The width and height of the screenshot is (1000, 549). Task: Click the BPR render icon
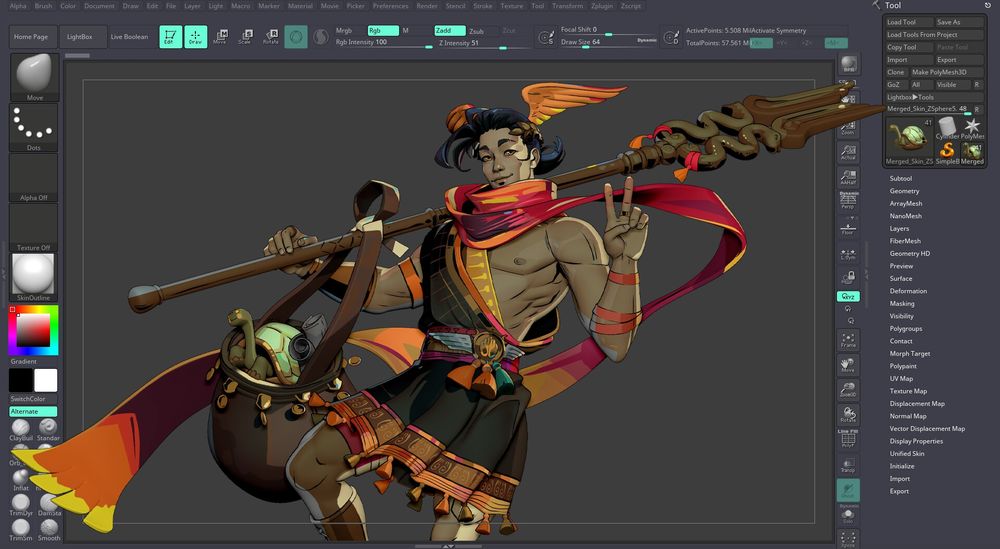click(848, 64)
